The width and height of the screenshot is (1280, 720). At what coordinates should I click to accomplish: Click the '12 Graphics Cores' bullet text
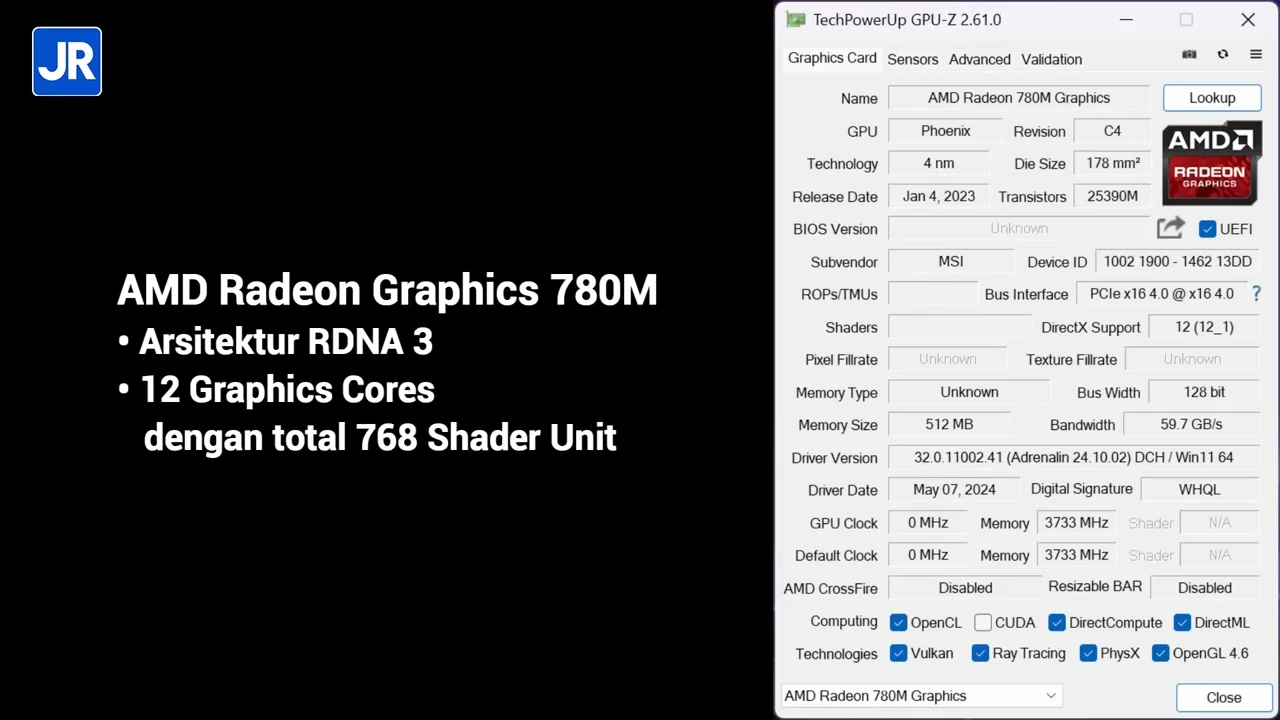288,390
